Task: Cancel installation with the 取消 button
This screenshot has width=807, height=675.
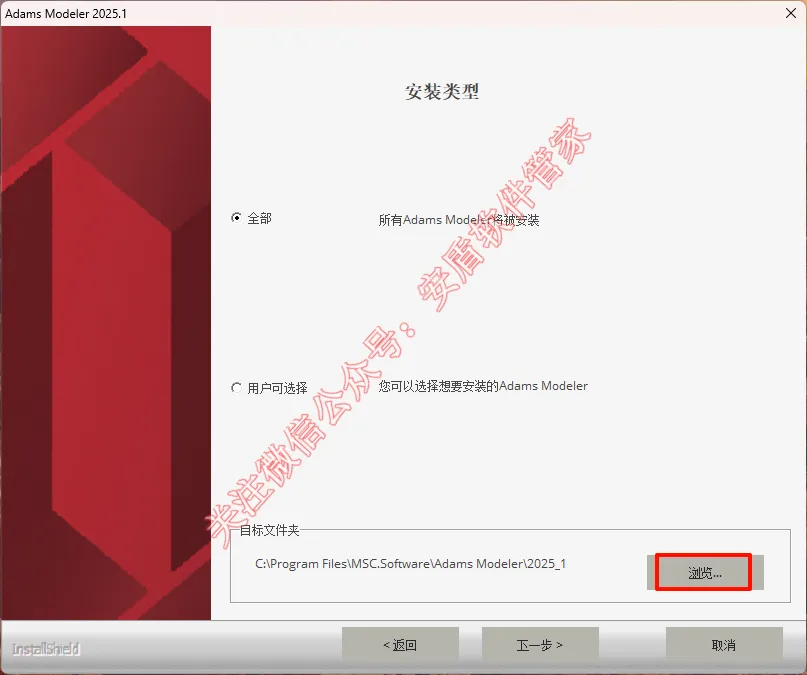Action: coord(724,644)
